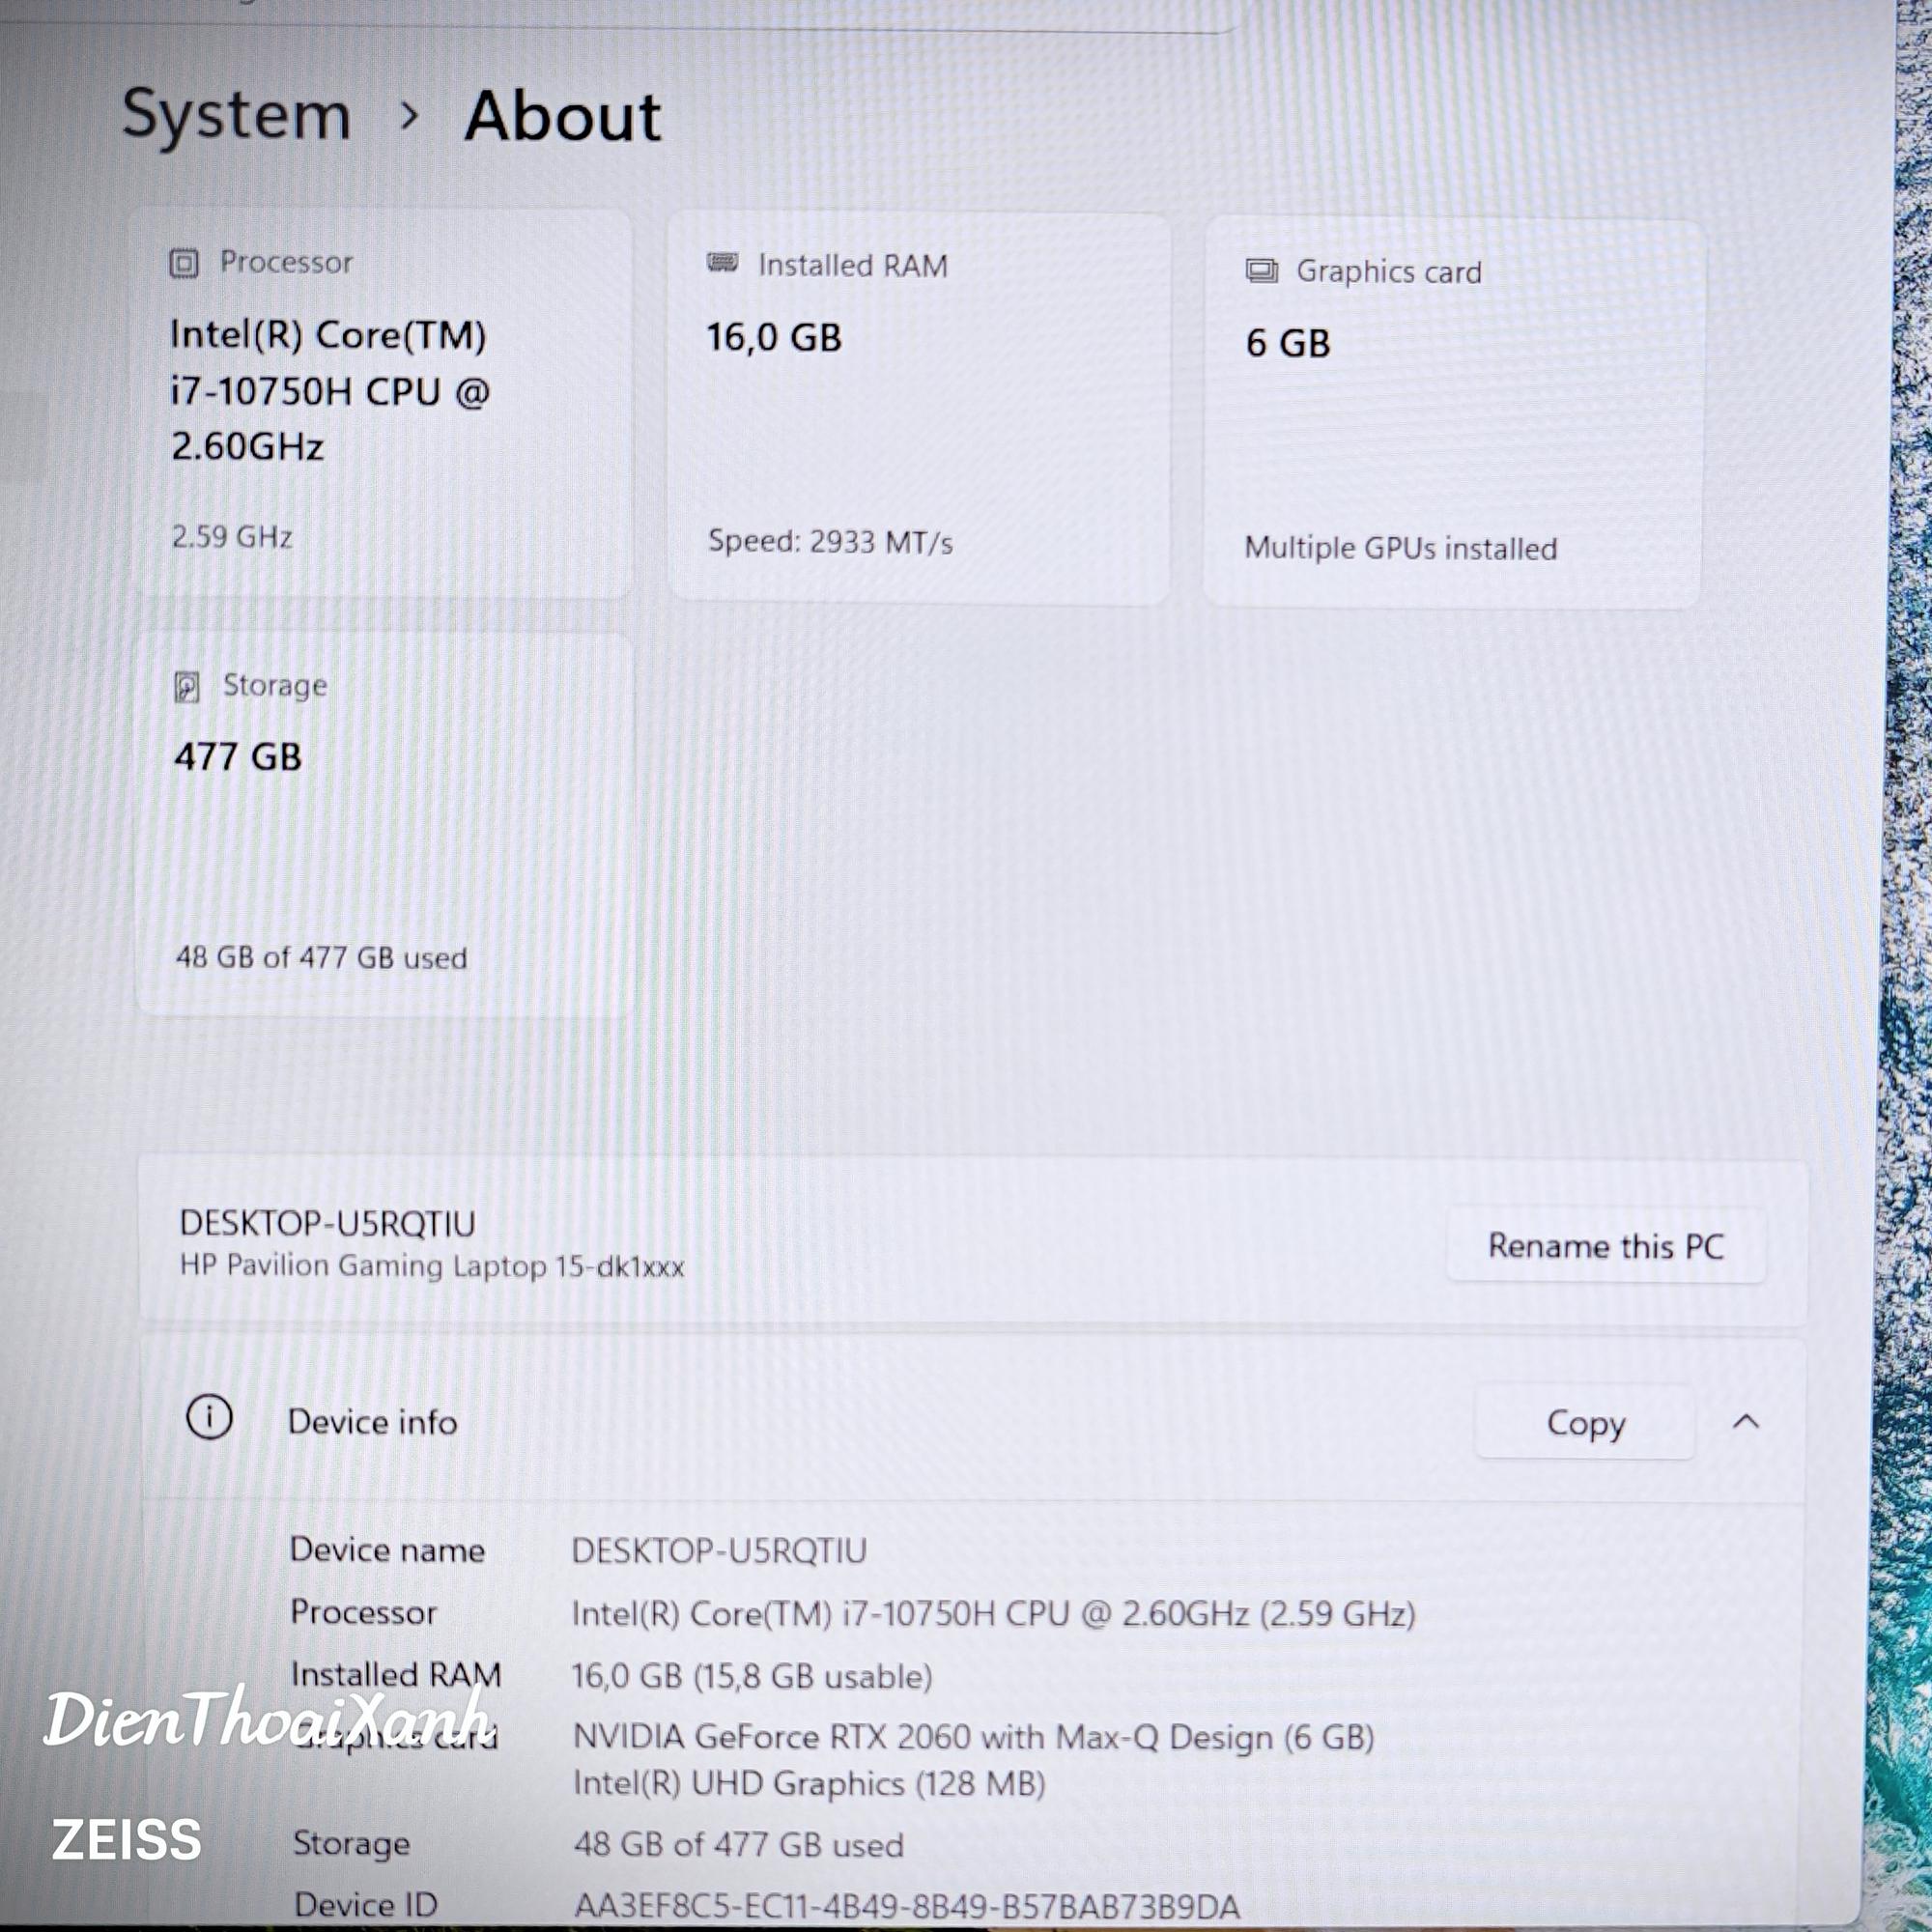
Task: Click the 'Installed RAM' card title
Action: click(852, 266)
